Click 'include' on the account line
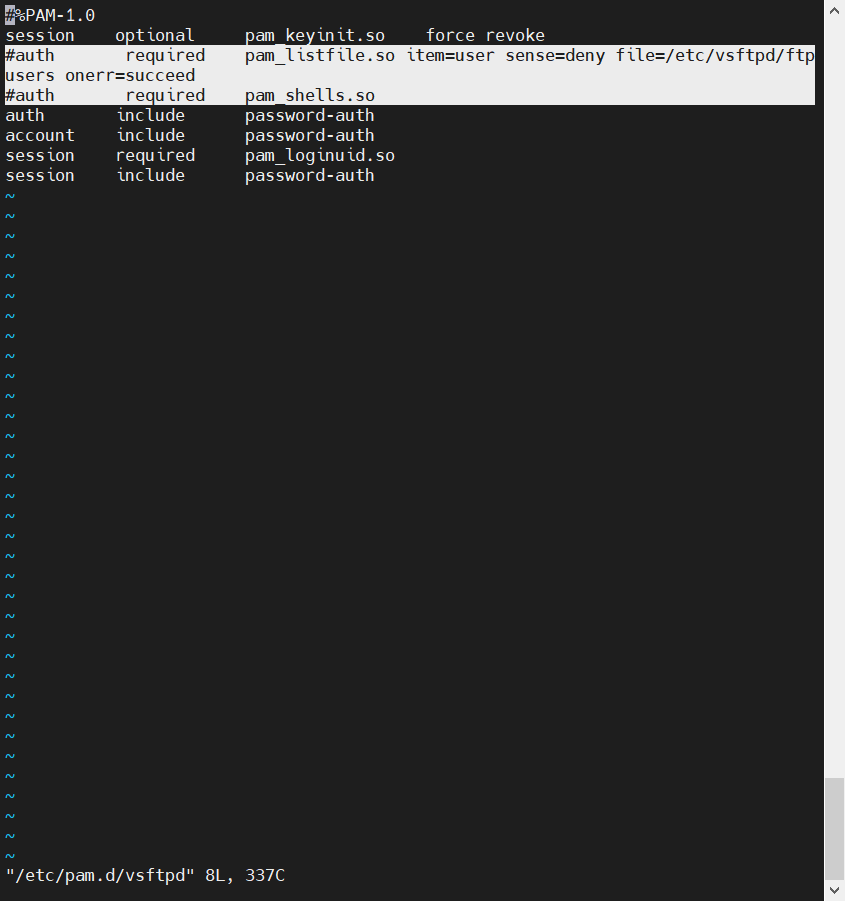 (x=151, y=136)
